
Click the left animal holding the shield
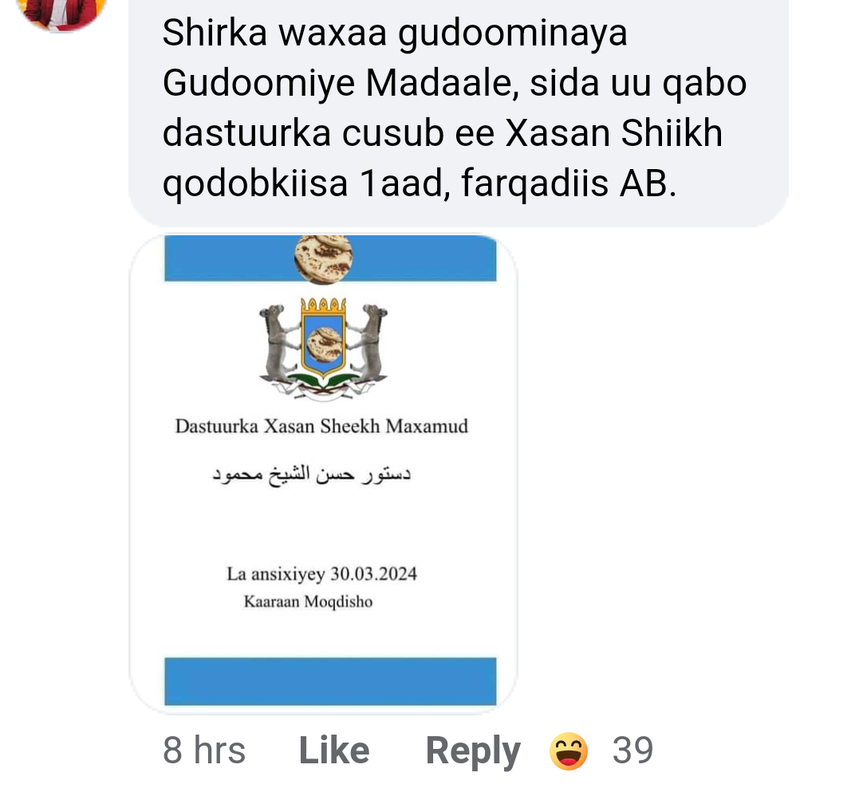point(279,344)
